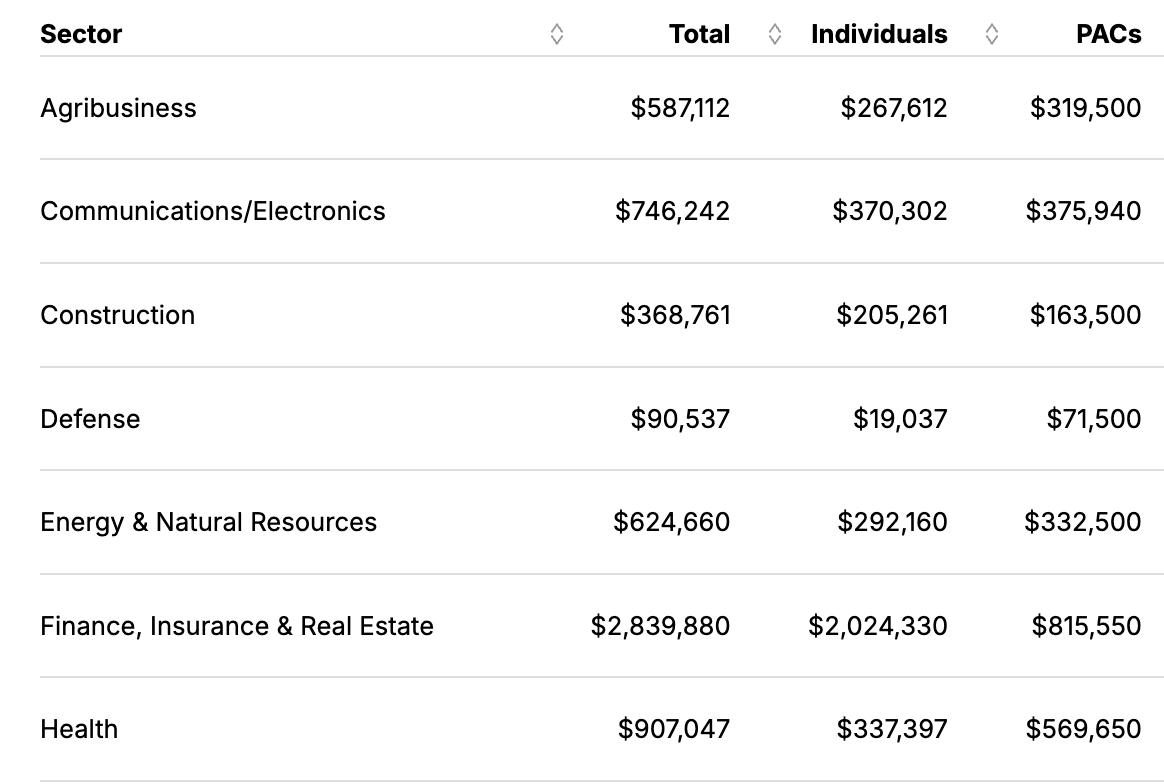This screenshot has width=1164, height=784.
Task: Select the $375,940 PACs amount
Action: pos(1083,211)
